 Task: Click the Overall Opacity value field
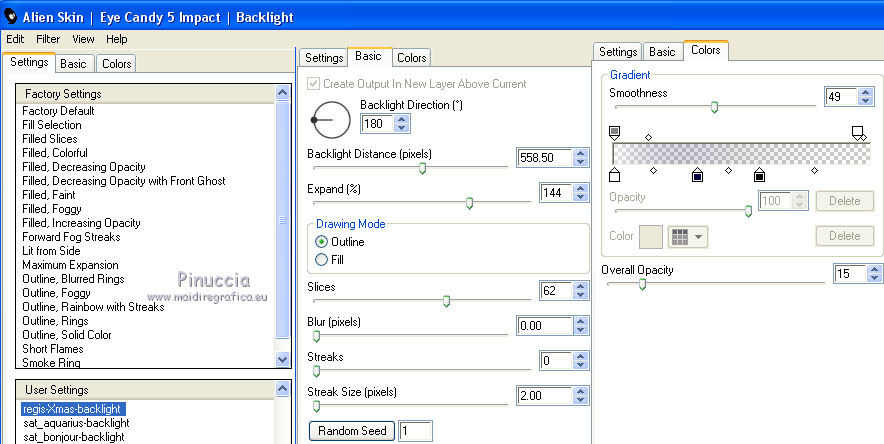[x=850, y=274]
